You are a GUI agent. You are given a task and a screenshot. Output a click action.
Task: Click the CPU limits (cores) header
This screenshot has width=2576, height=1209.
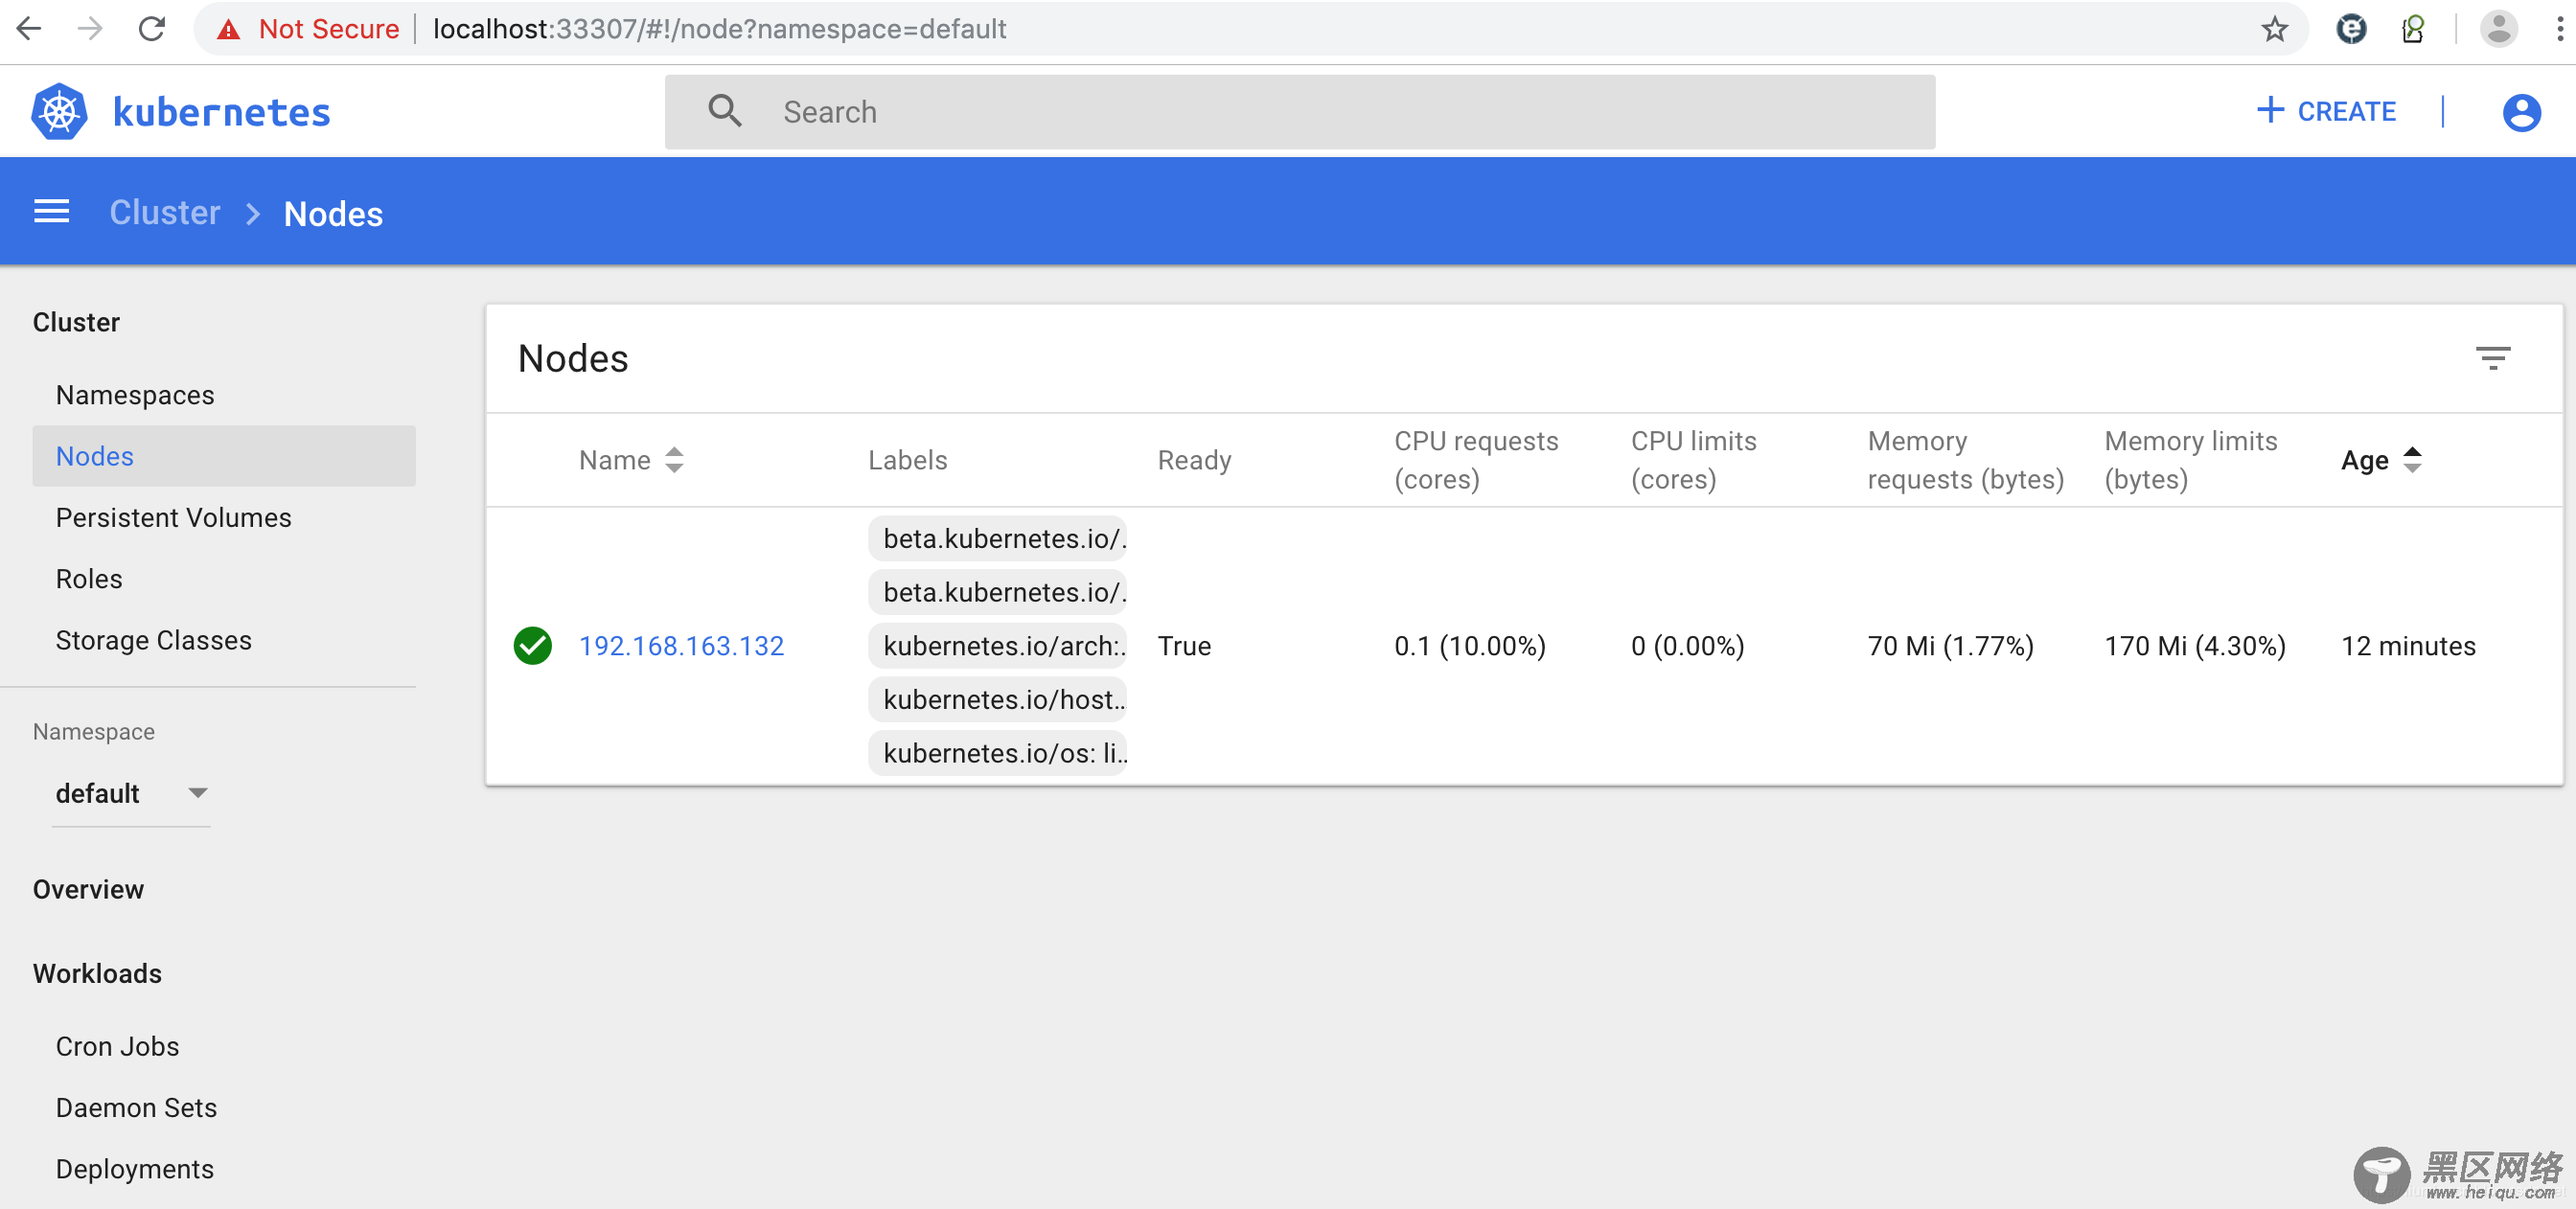[1693, 460]
